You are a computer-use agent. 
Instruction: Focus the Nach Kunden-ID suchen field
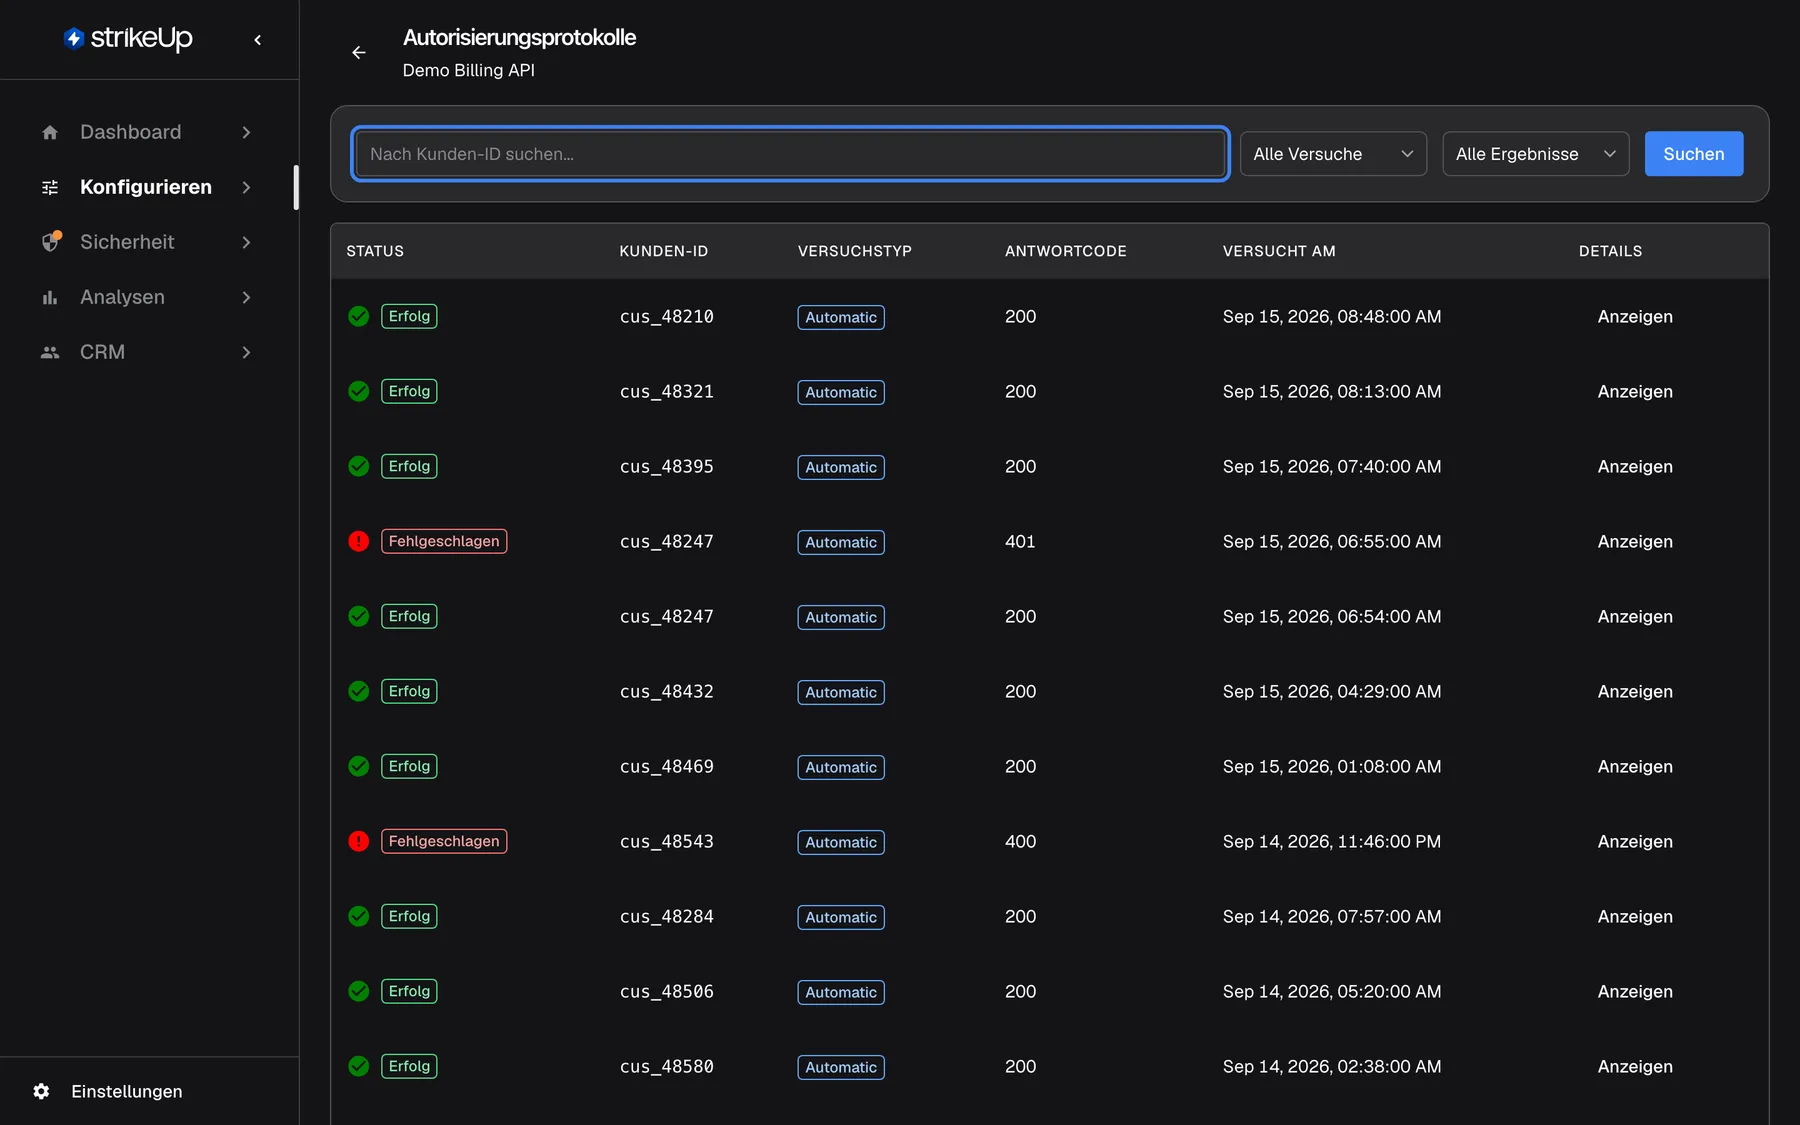(x=790, y=154)
